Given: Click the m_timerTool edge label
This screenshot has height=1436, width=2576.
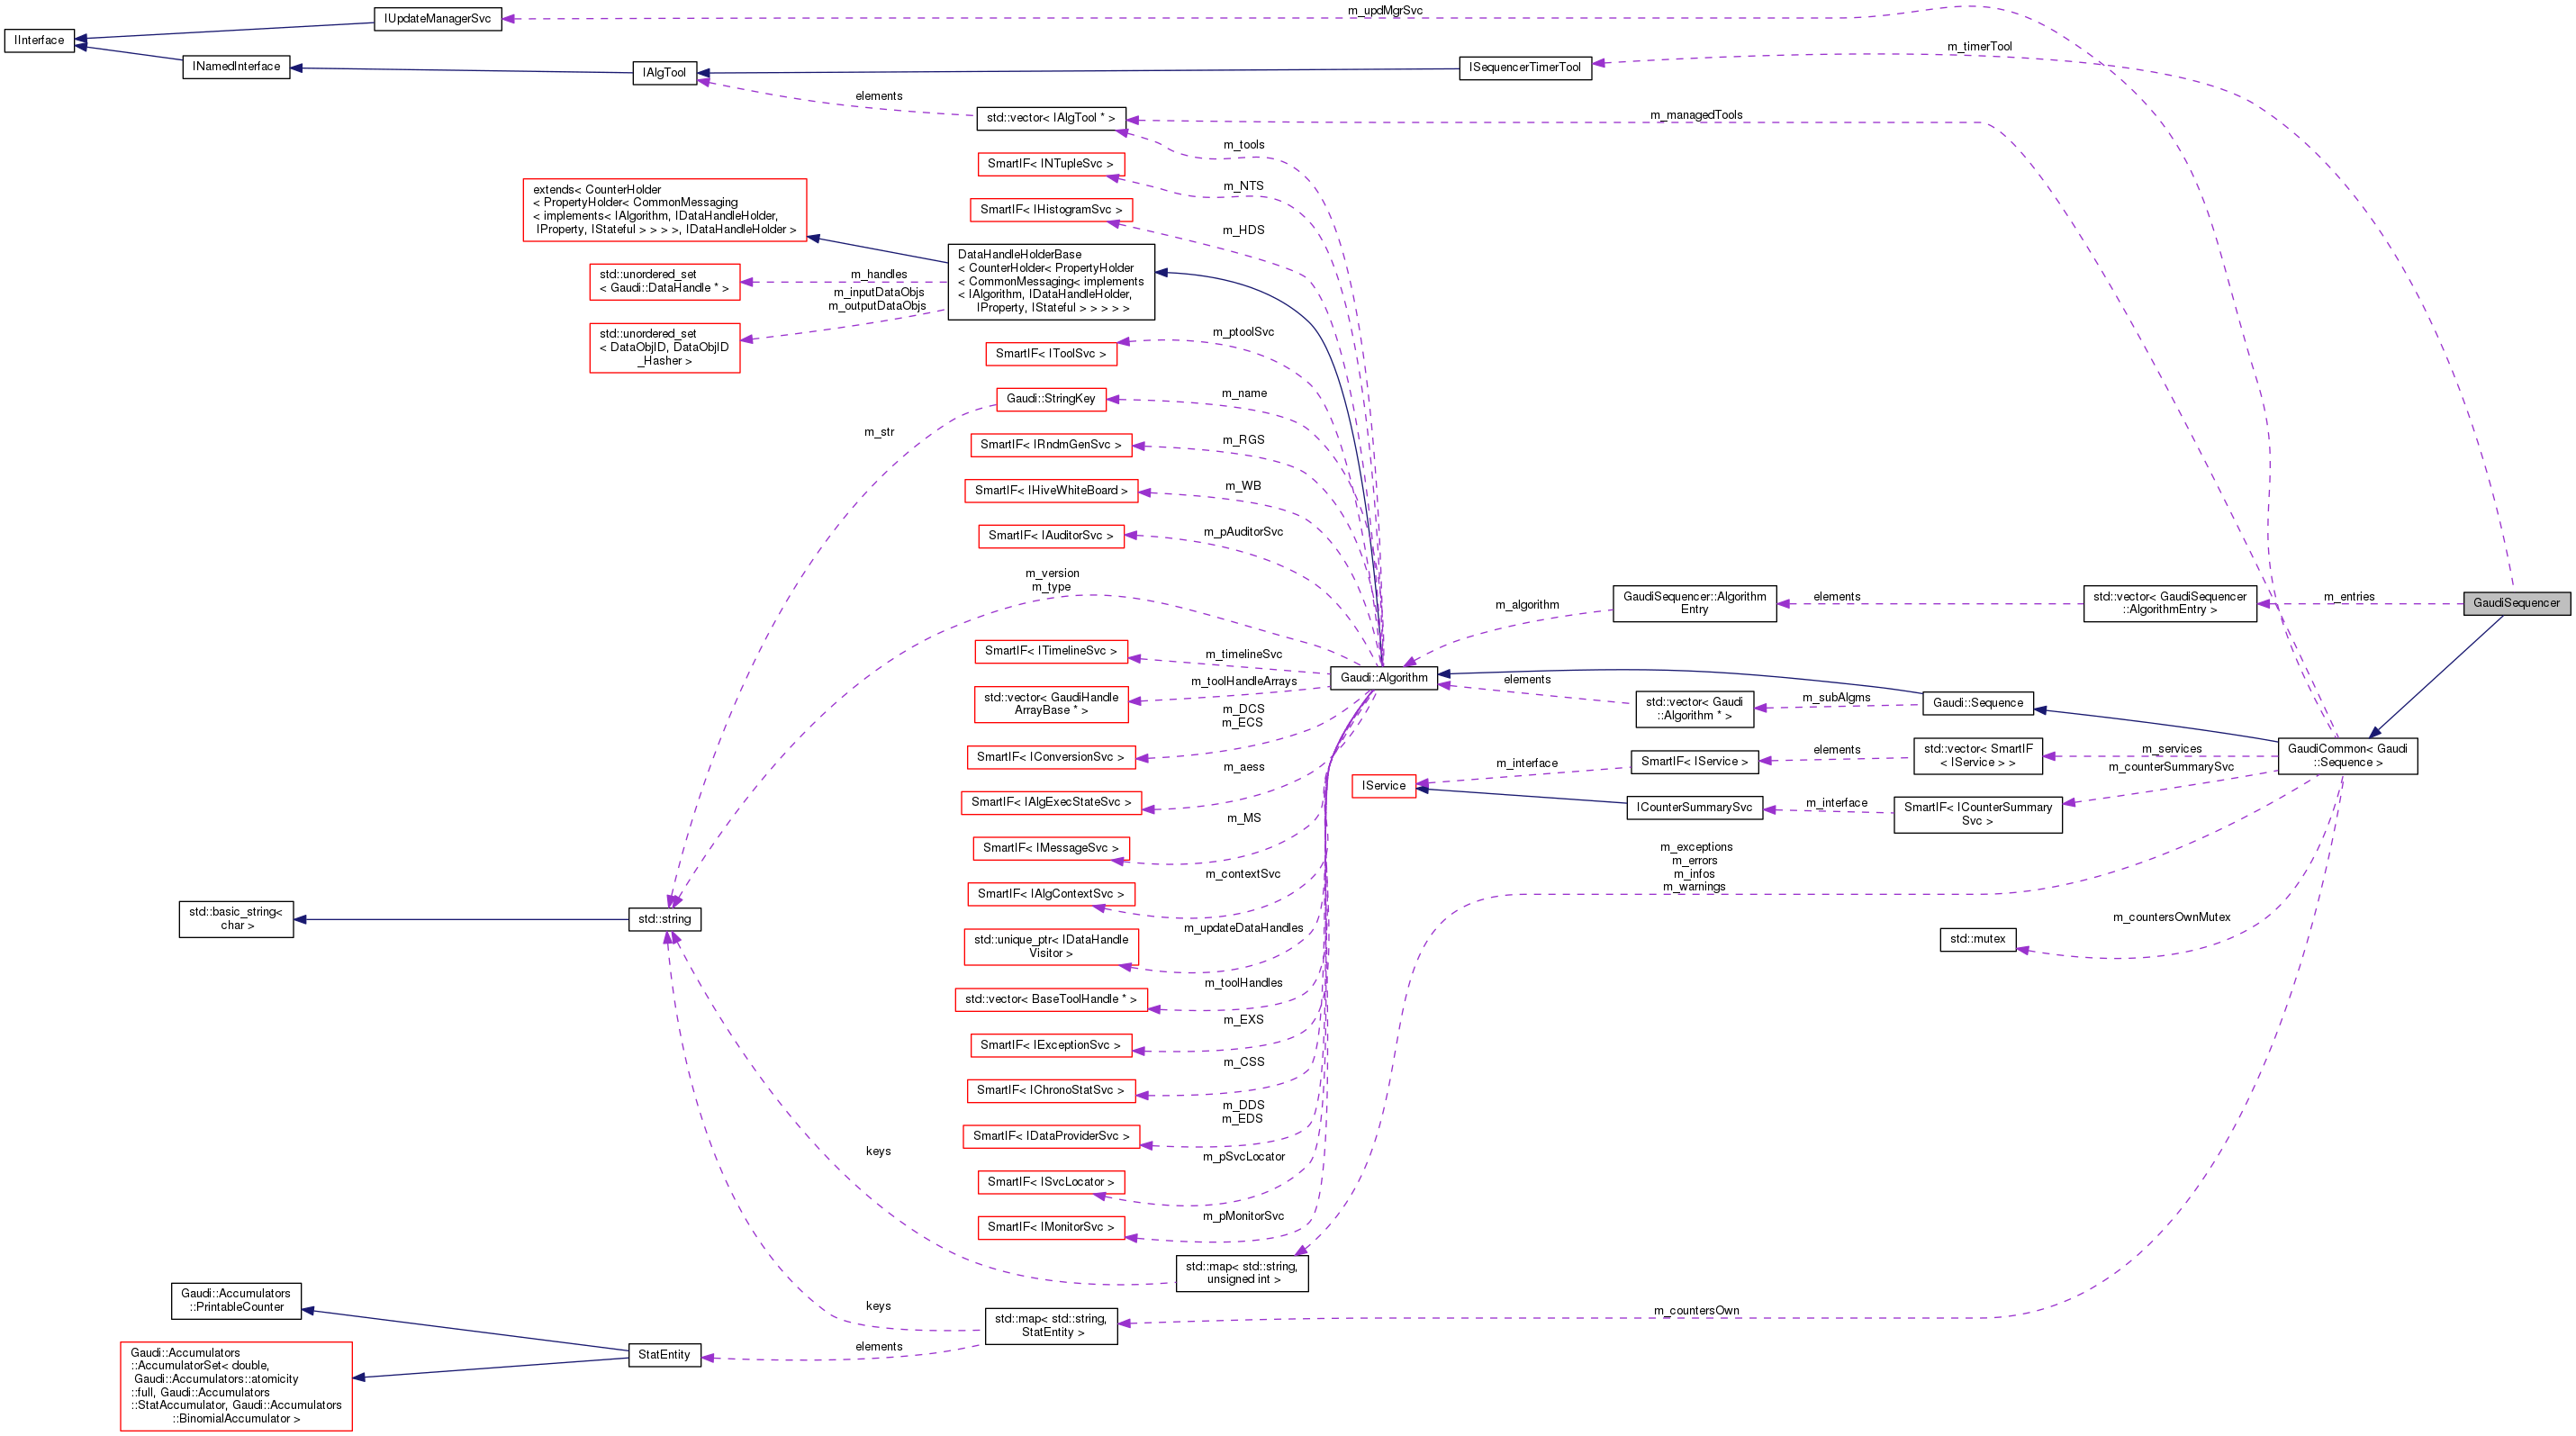Looking at the screenshot, I should tap(1980, 47).
